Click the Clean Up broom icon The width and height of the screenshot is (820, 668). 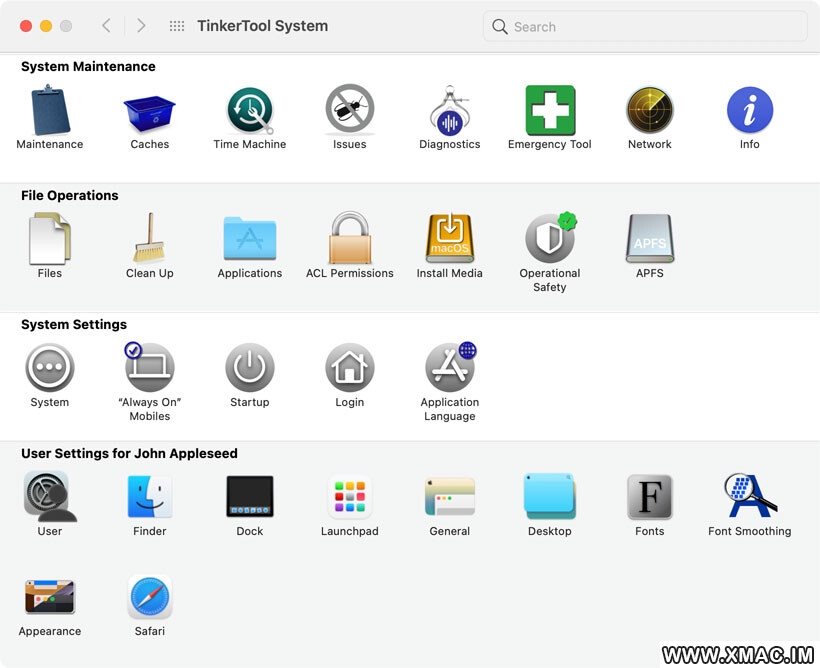150,239
